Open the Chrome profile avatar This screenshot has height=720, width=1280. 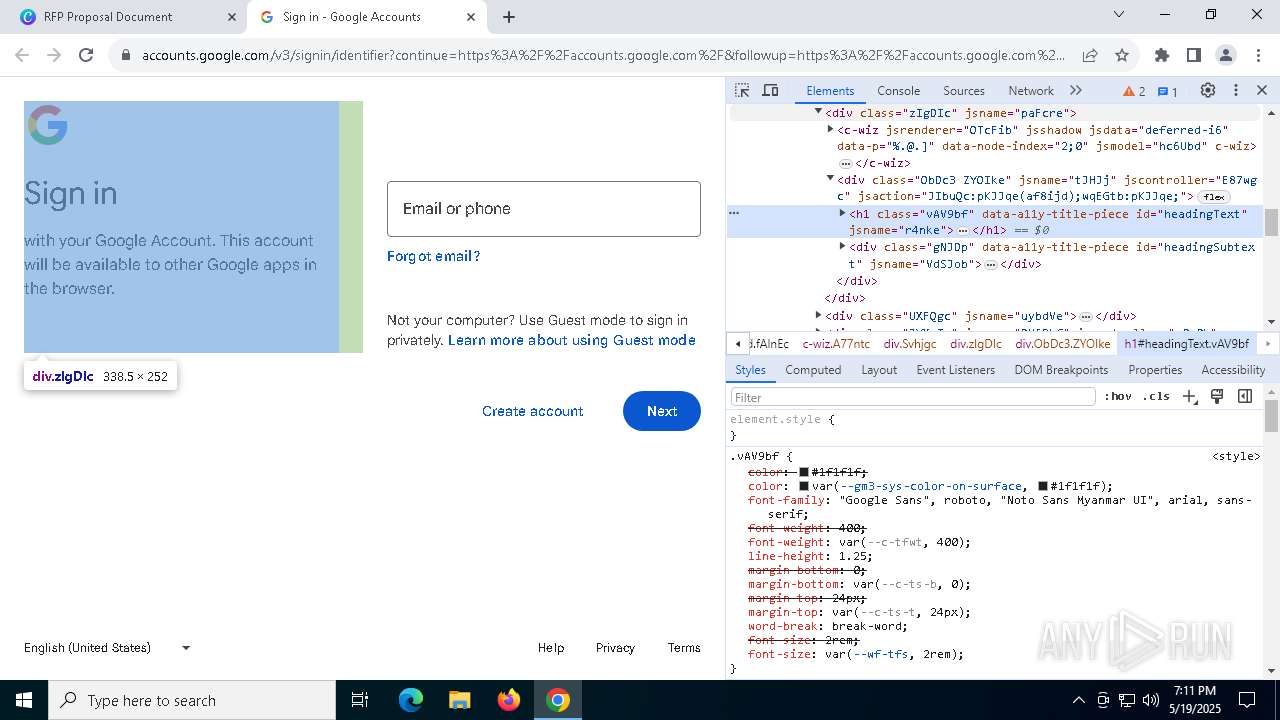[x=1225, y=55]
